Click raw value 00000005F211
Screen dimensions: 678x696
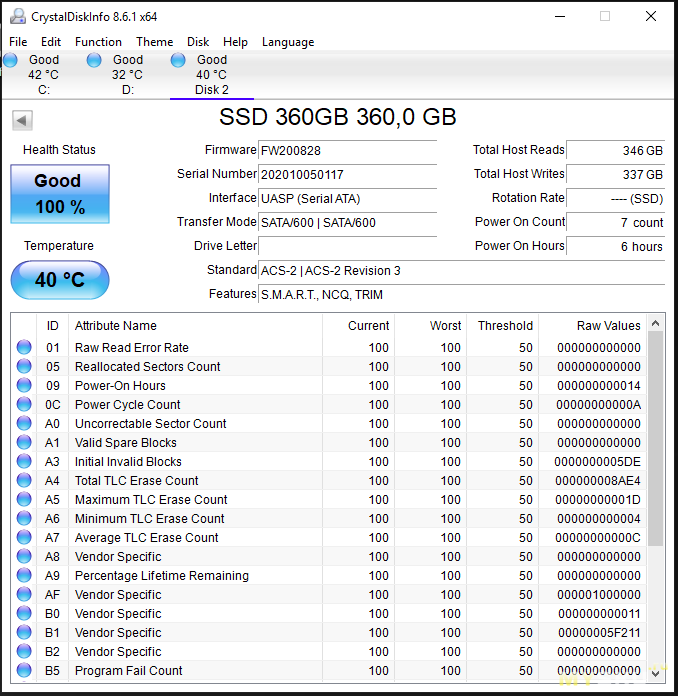click(599, 633)
